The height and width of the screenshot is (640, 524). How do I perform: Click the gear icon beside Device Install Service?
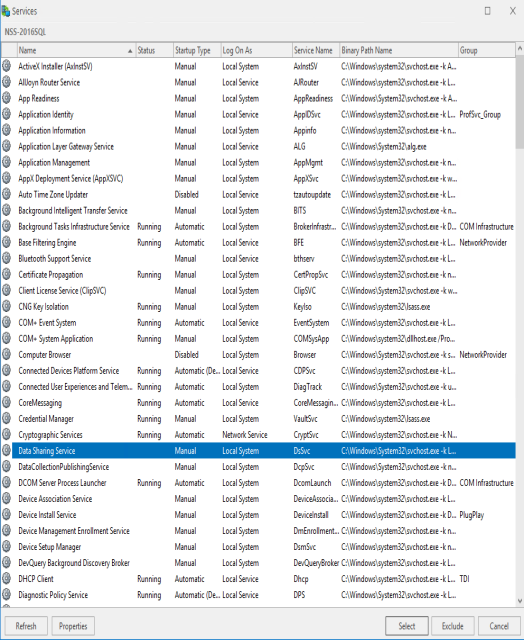(x=7, y=515)
